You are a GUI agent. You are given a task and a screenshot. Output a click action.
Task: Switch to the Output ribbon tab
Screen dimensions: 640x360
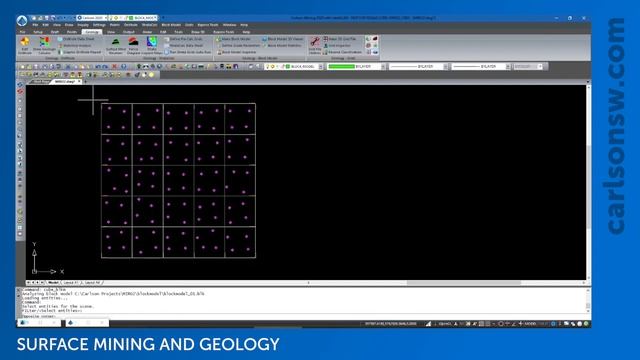(x=129, y=31)
